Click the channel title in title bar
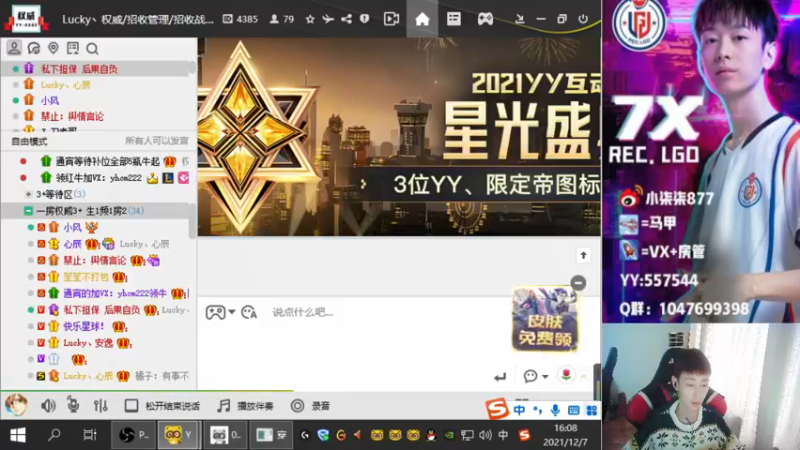800x450 pixels. coord(138,19)
